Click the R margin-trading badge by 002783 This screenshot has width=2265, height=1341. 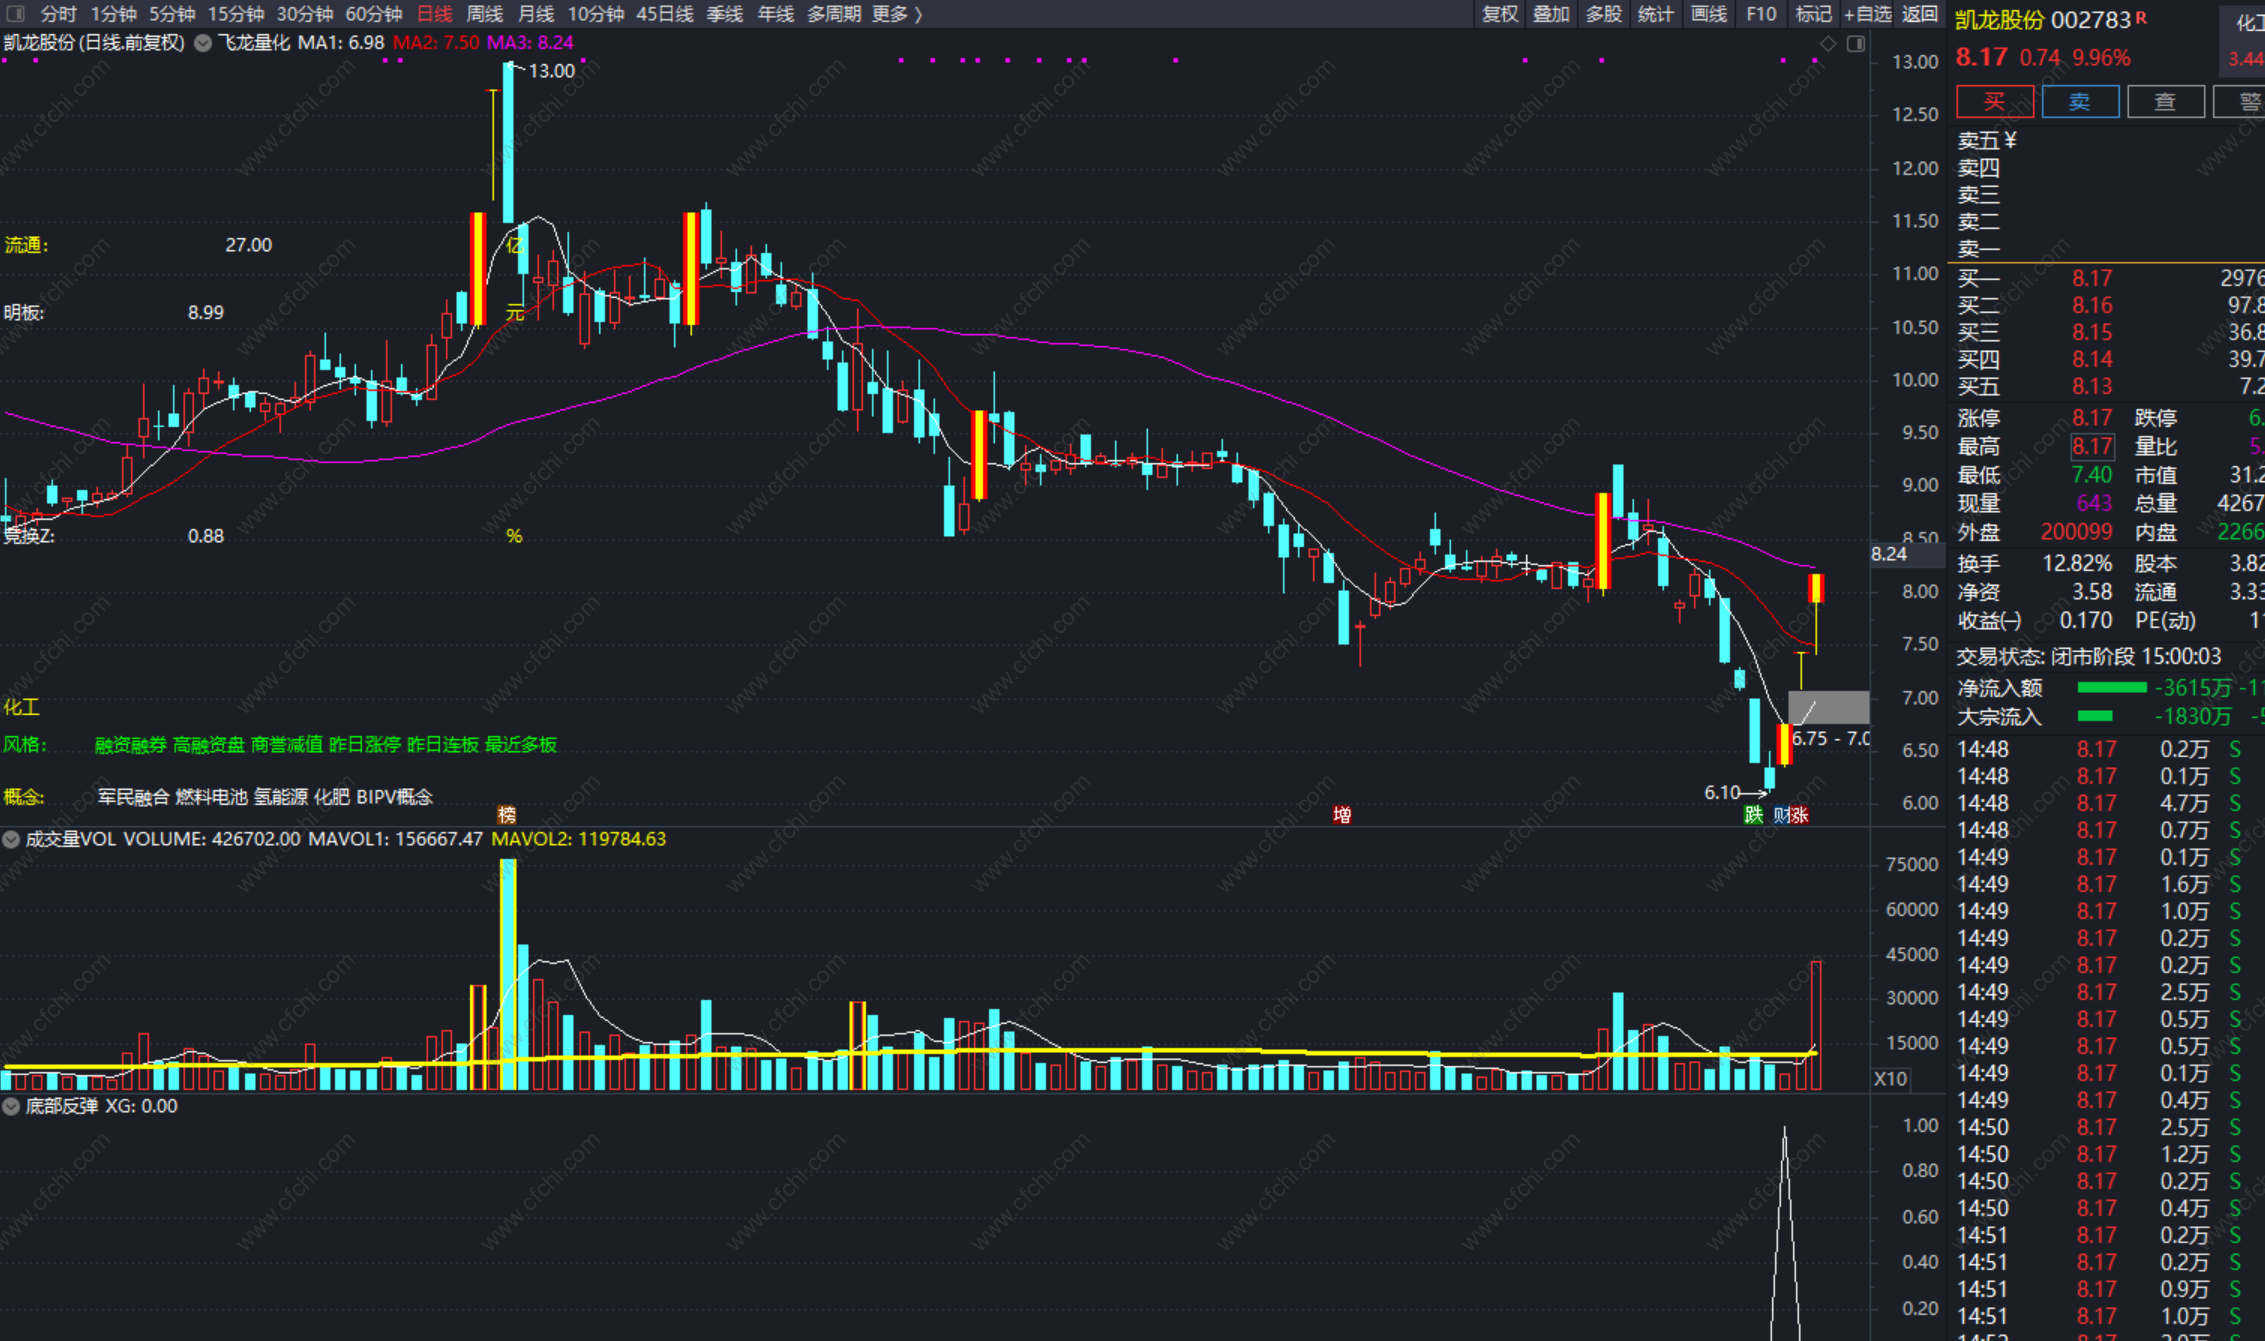pyautogui.click(x=2142, y=17)
